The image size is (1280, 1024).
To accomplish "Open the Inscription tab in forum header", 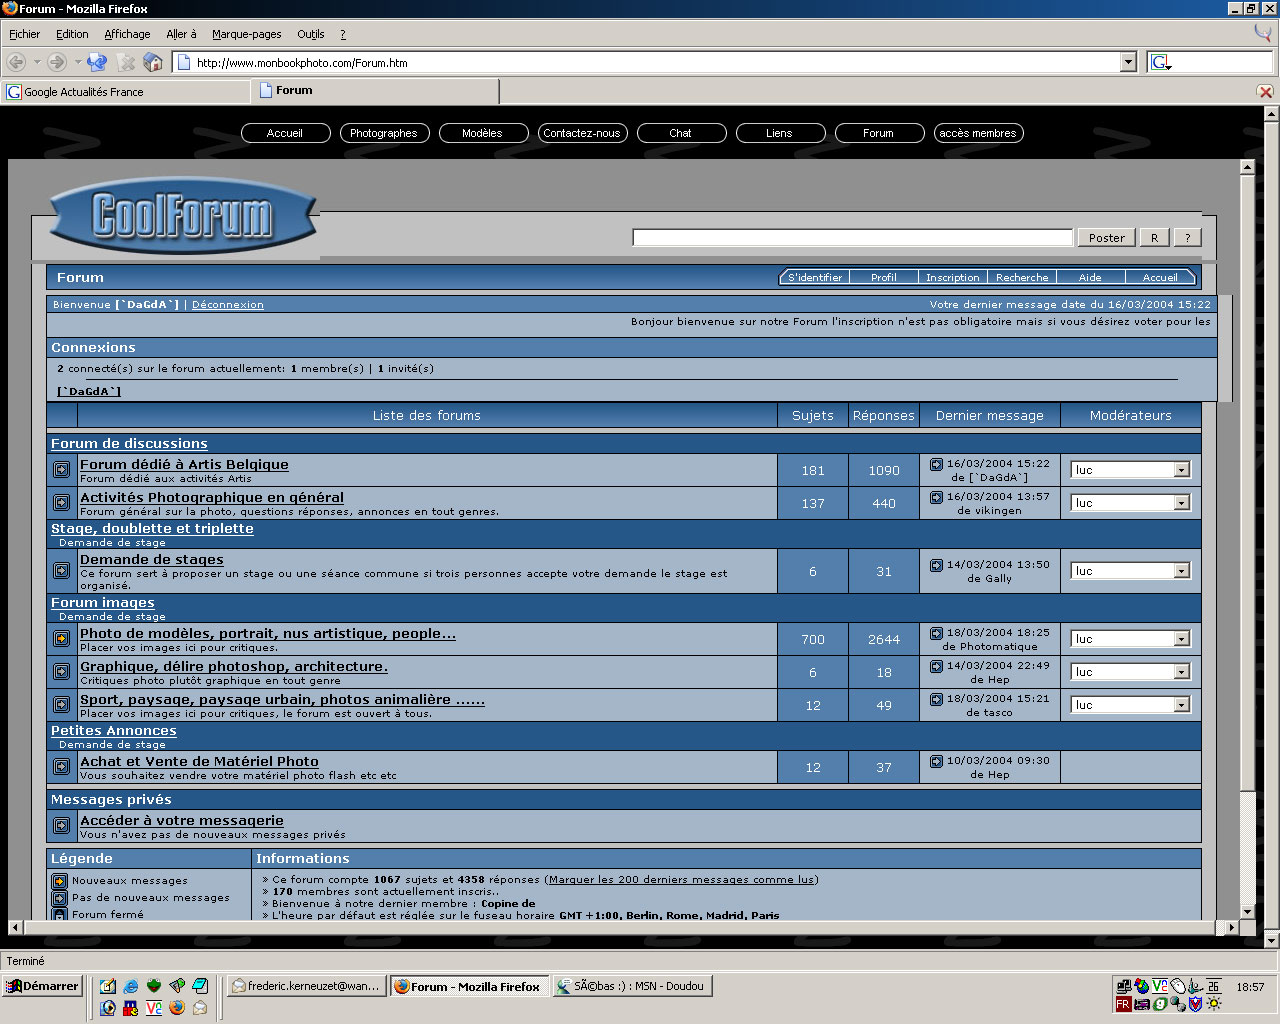I will click(x=952, y=277).
